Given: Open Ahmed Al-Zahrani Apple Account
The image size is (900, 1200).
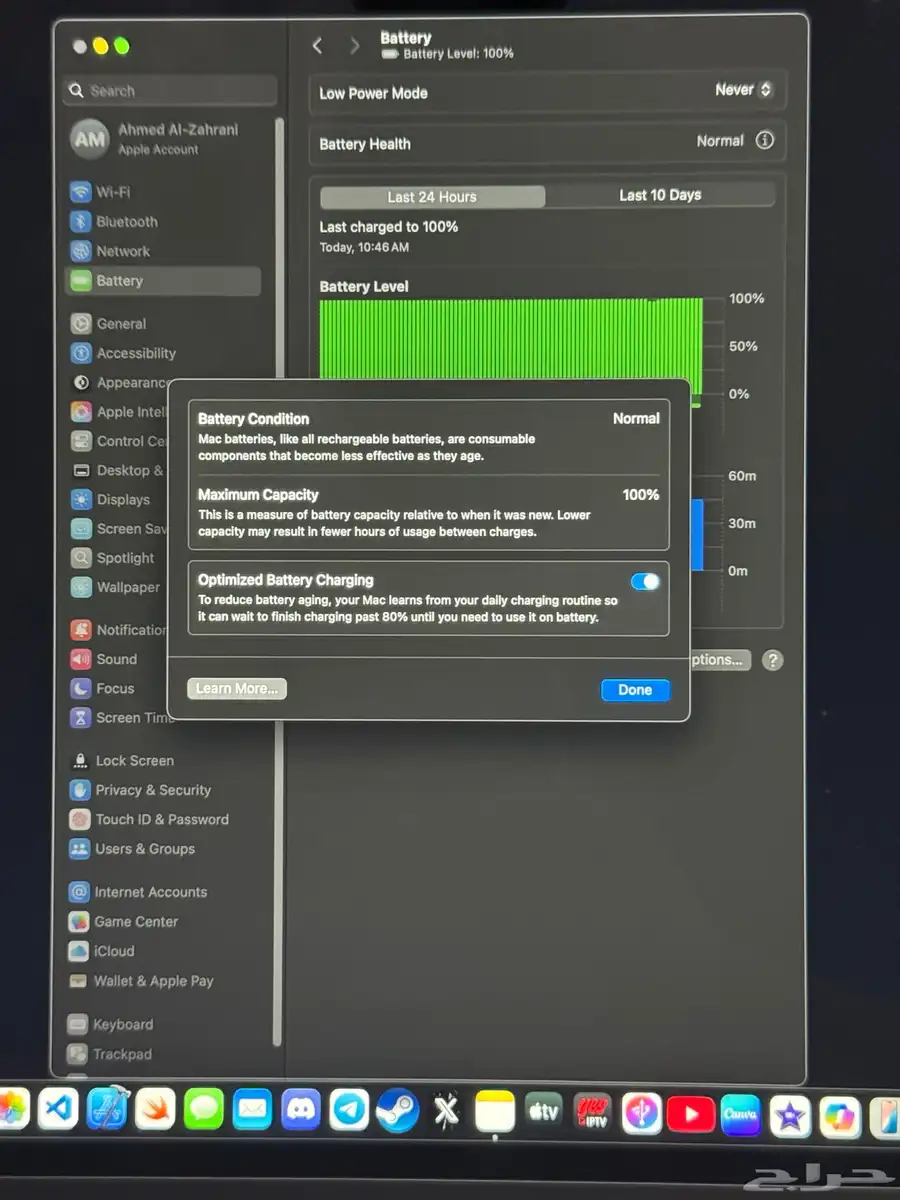Looking at the screenshot, I should (x=155, y=139).
